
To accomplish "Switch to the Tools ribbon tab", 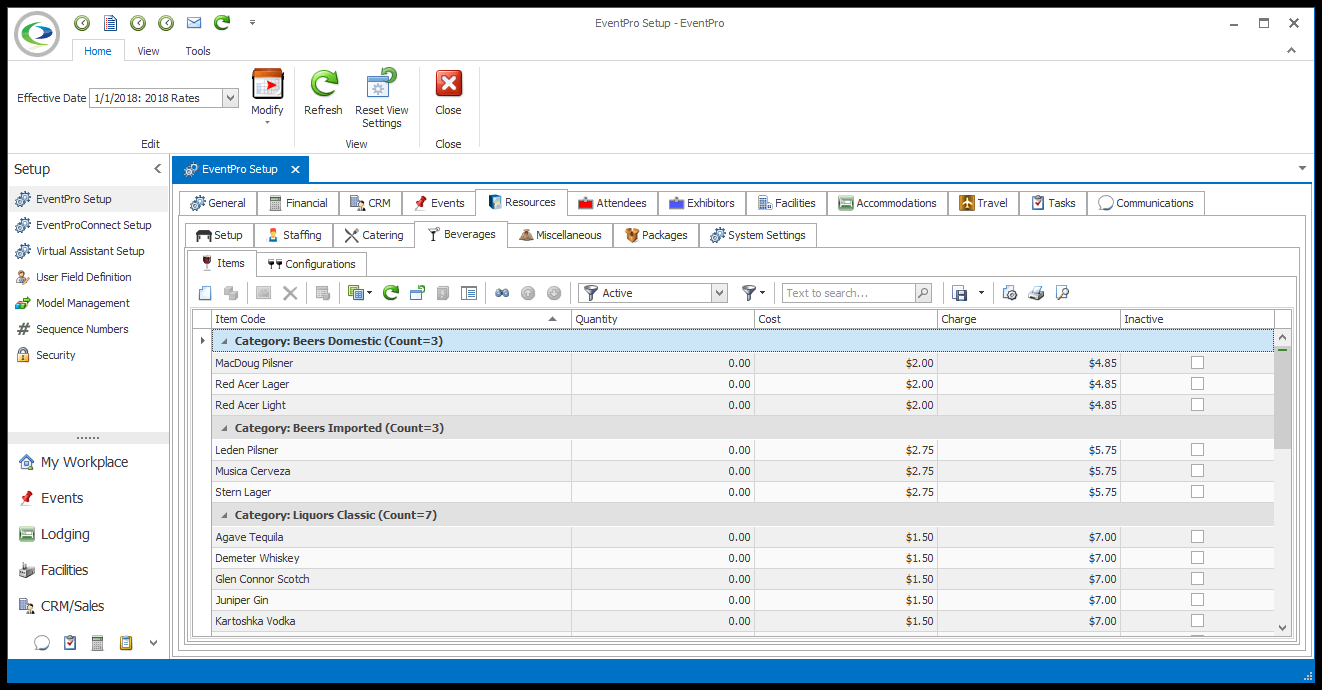I will (x=198, y=51).
